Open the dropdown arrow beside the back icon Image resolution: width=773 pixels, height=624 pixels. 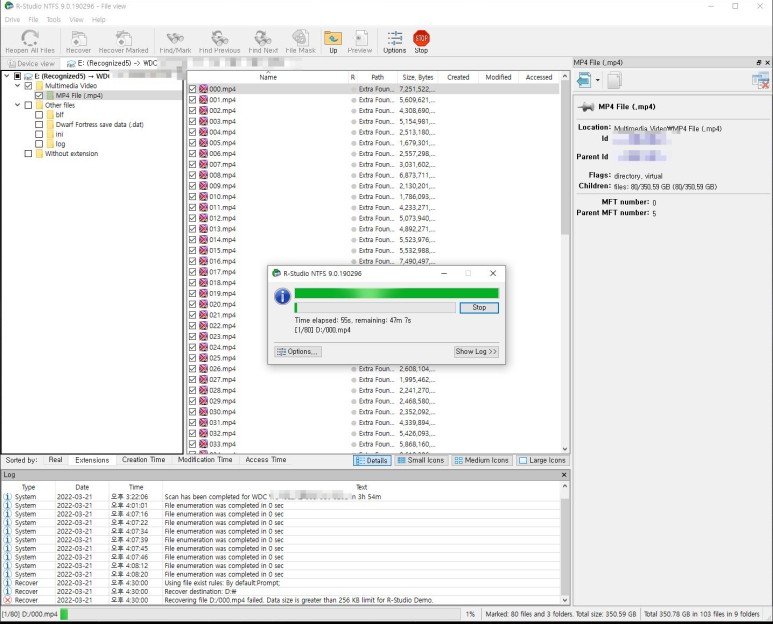point(597,80)
